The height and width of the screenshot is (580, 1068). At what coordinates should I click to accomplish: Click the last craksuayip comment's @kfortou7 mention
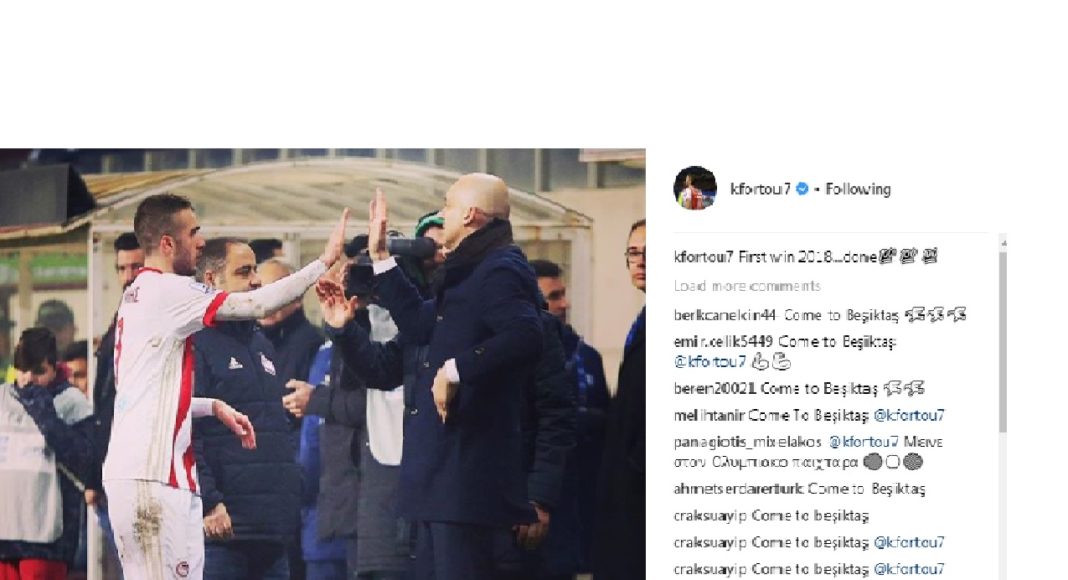click(x=909, y=569)
